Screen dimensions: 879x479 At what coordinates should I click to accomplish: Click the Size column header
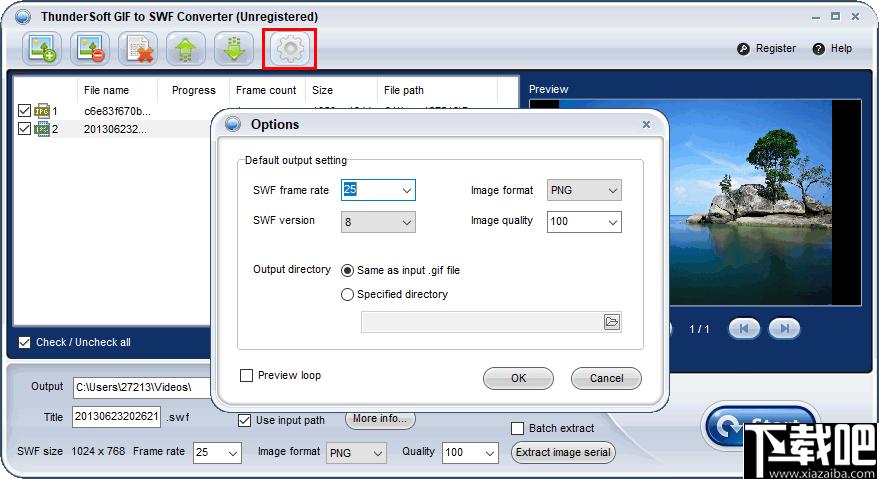coord(341,90)
